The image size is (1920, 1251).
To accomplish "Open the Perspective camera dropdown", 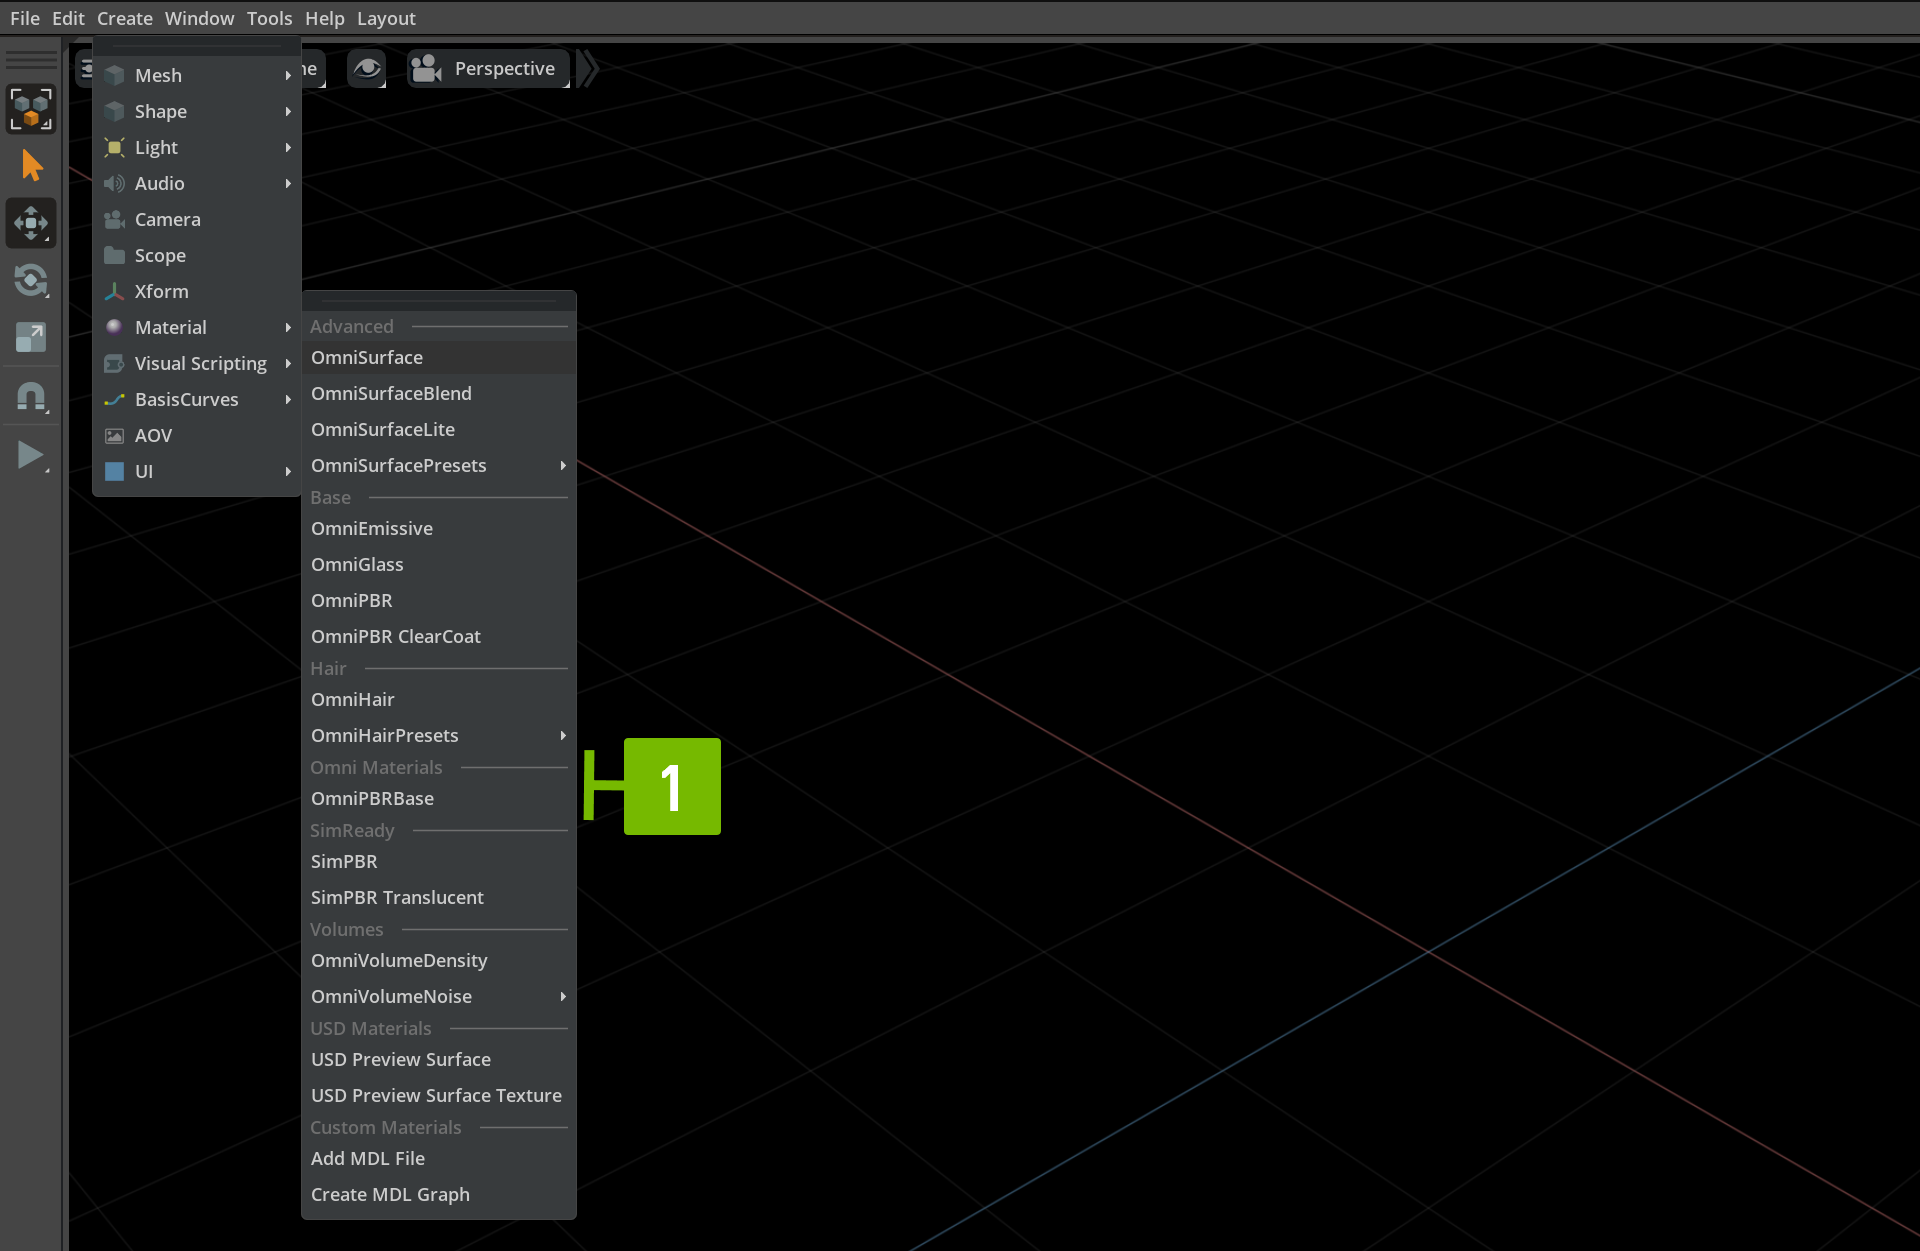I will click(489, 69).
